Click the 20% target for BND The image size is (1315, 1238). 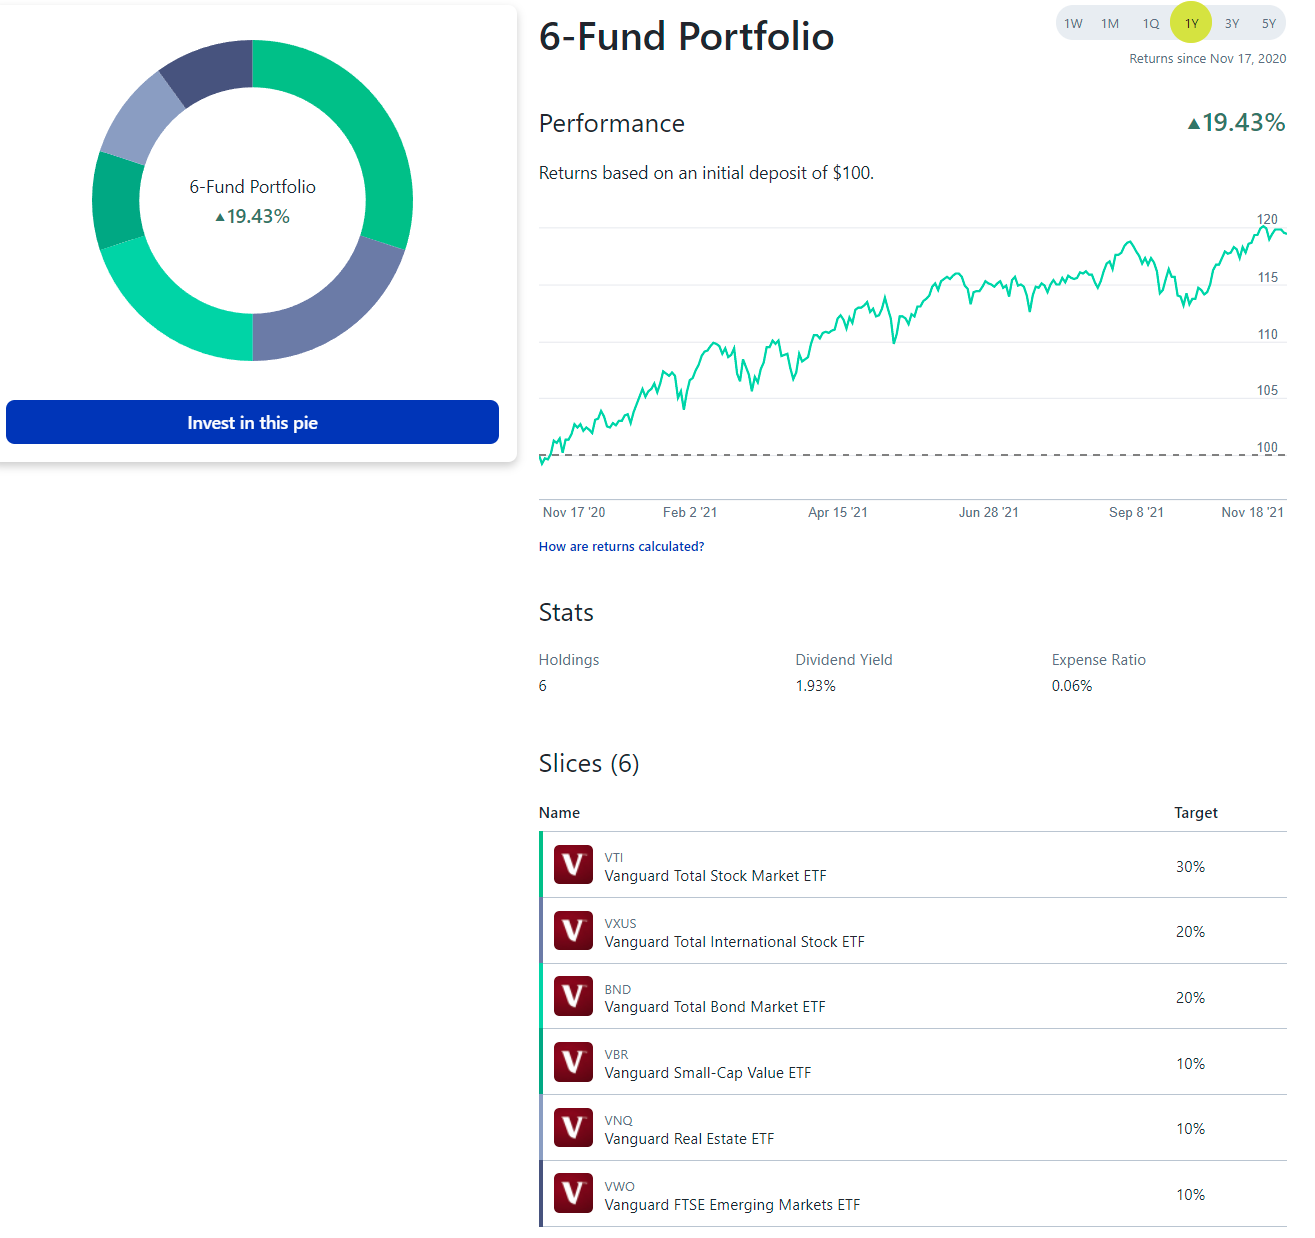click(x=1190, y=997)
